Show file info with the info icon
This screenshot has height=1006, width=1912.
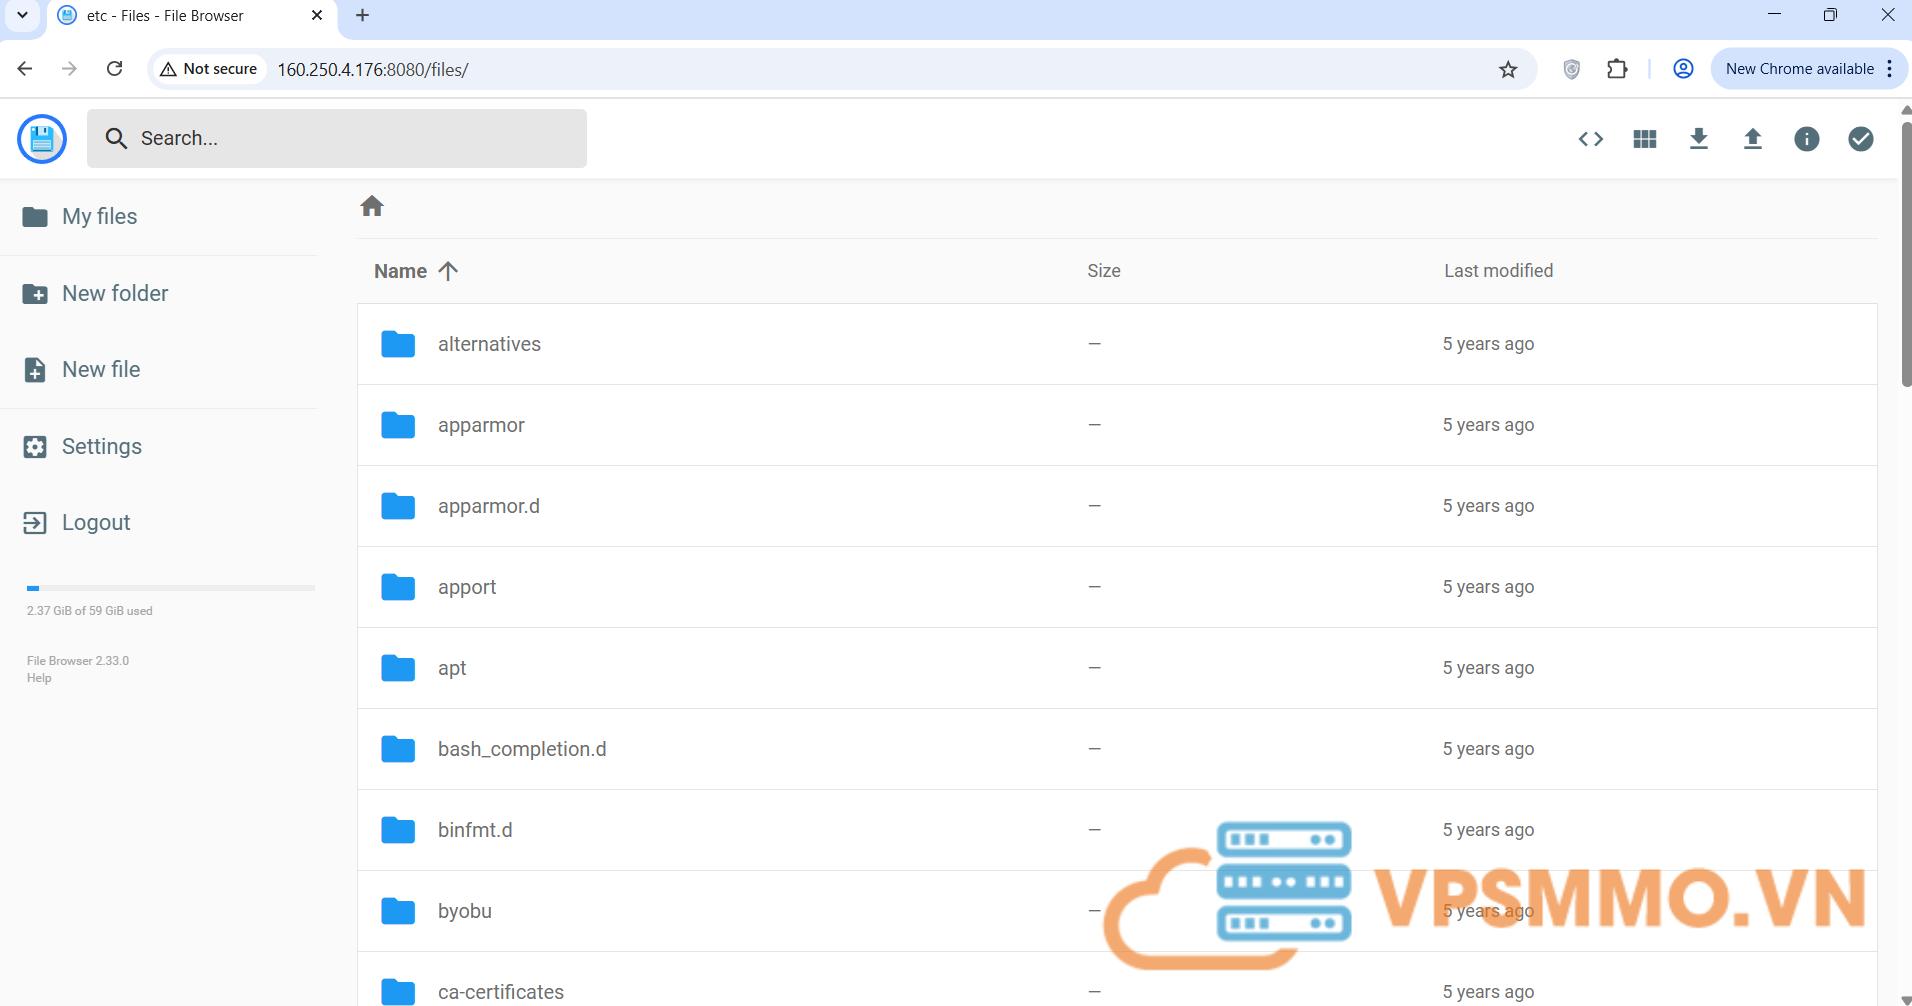tap(1806, 139)
